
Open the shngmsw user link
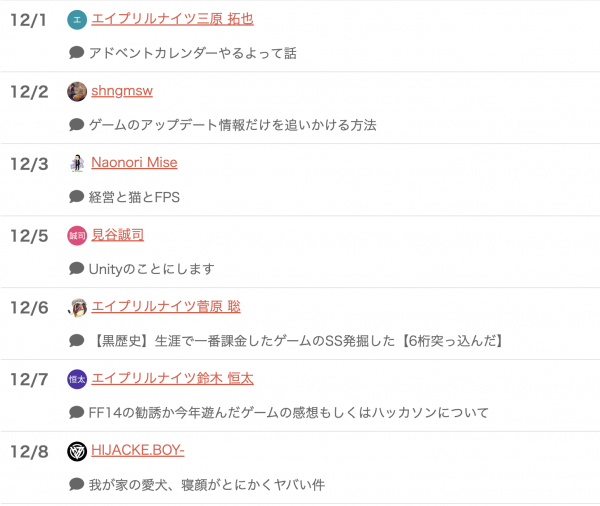[x=122, y=91]
